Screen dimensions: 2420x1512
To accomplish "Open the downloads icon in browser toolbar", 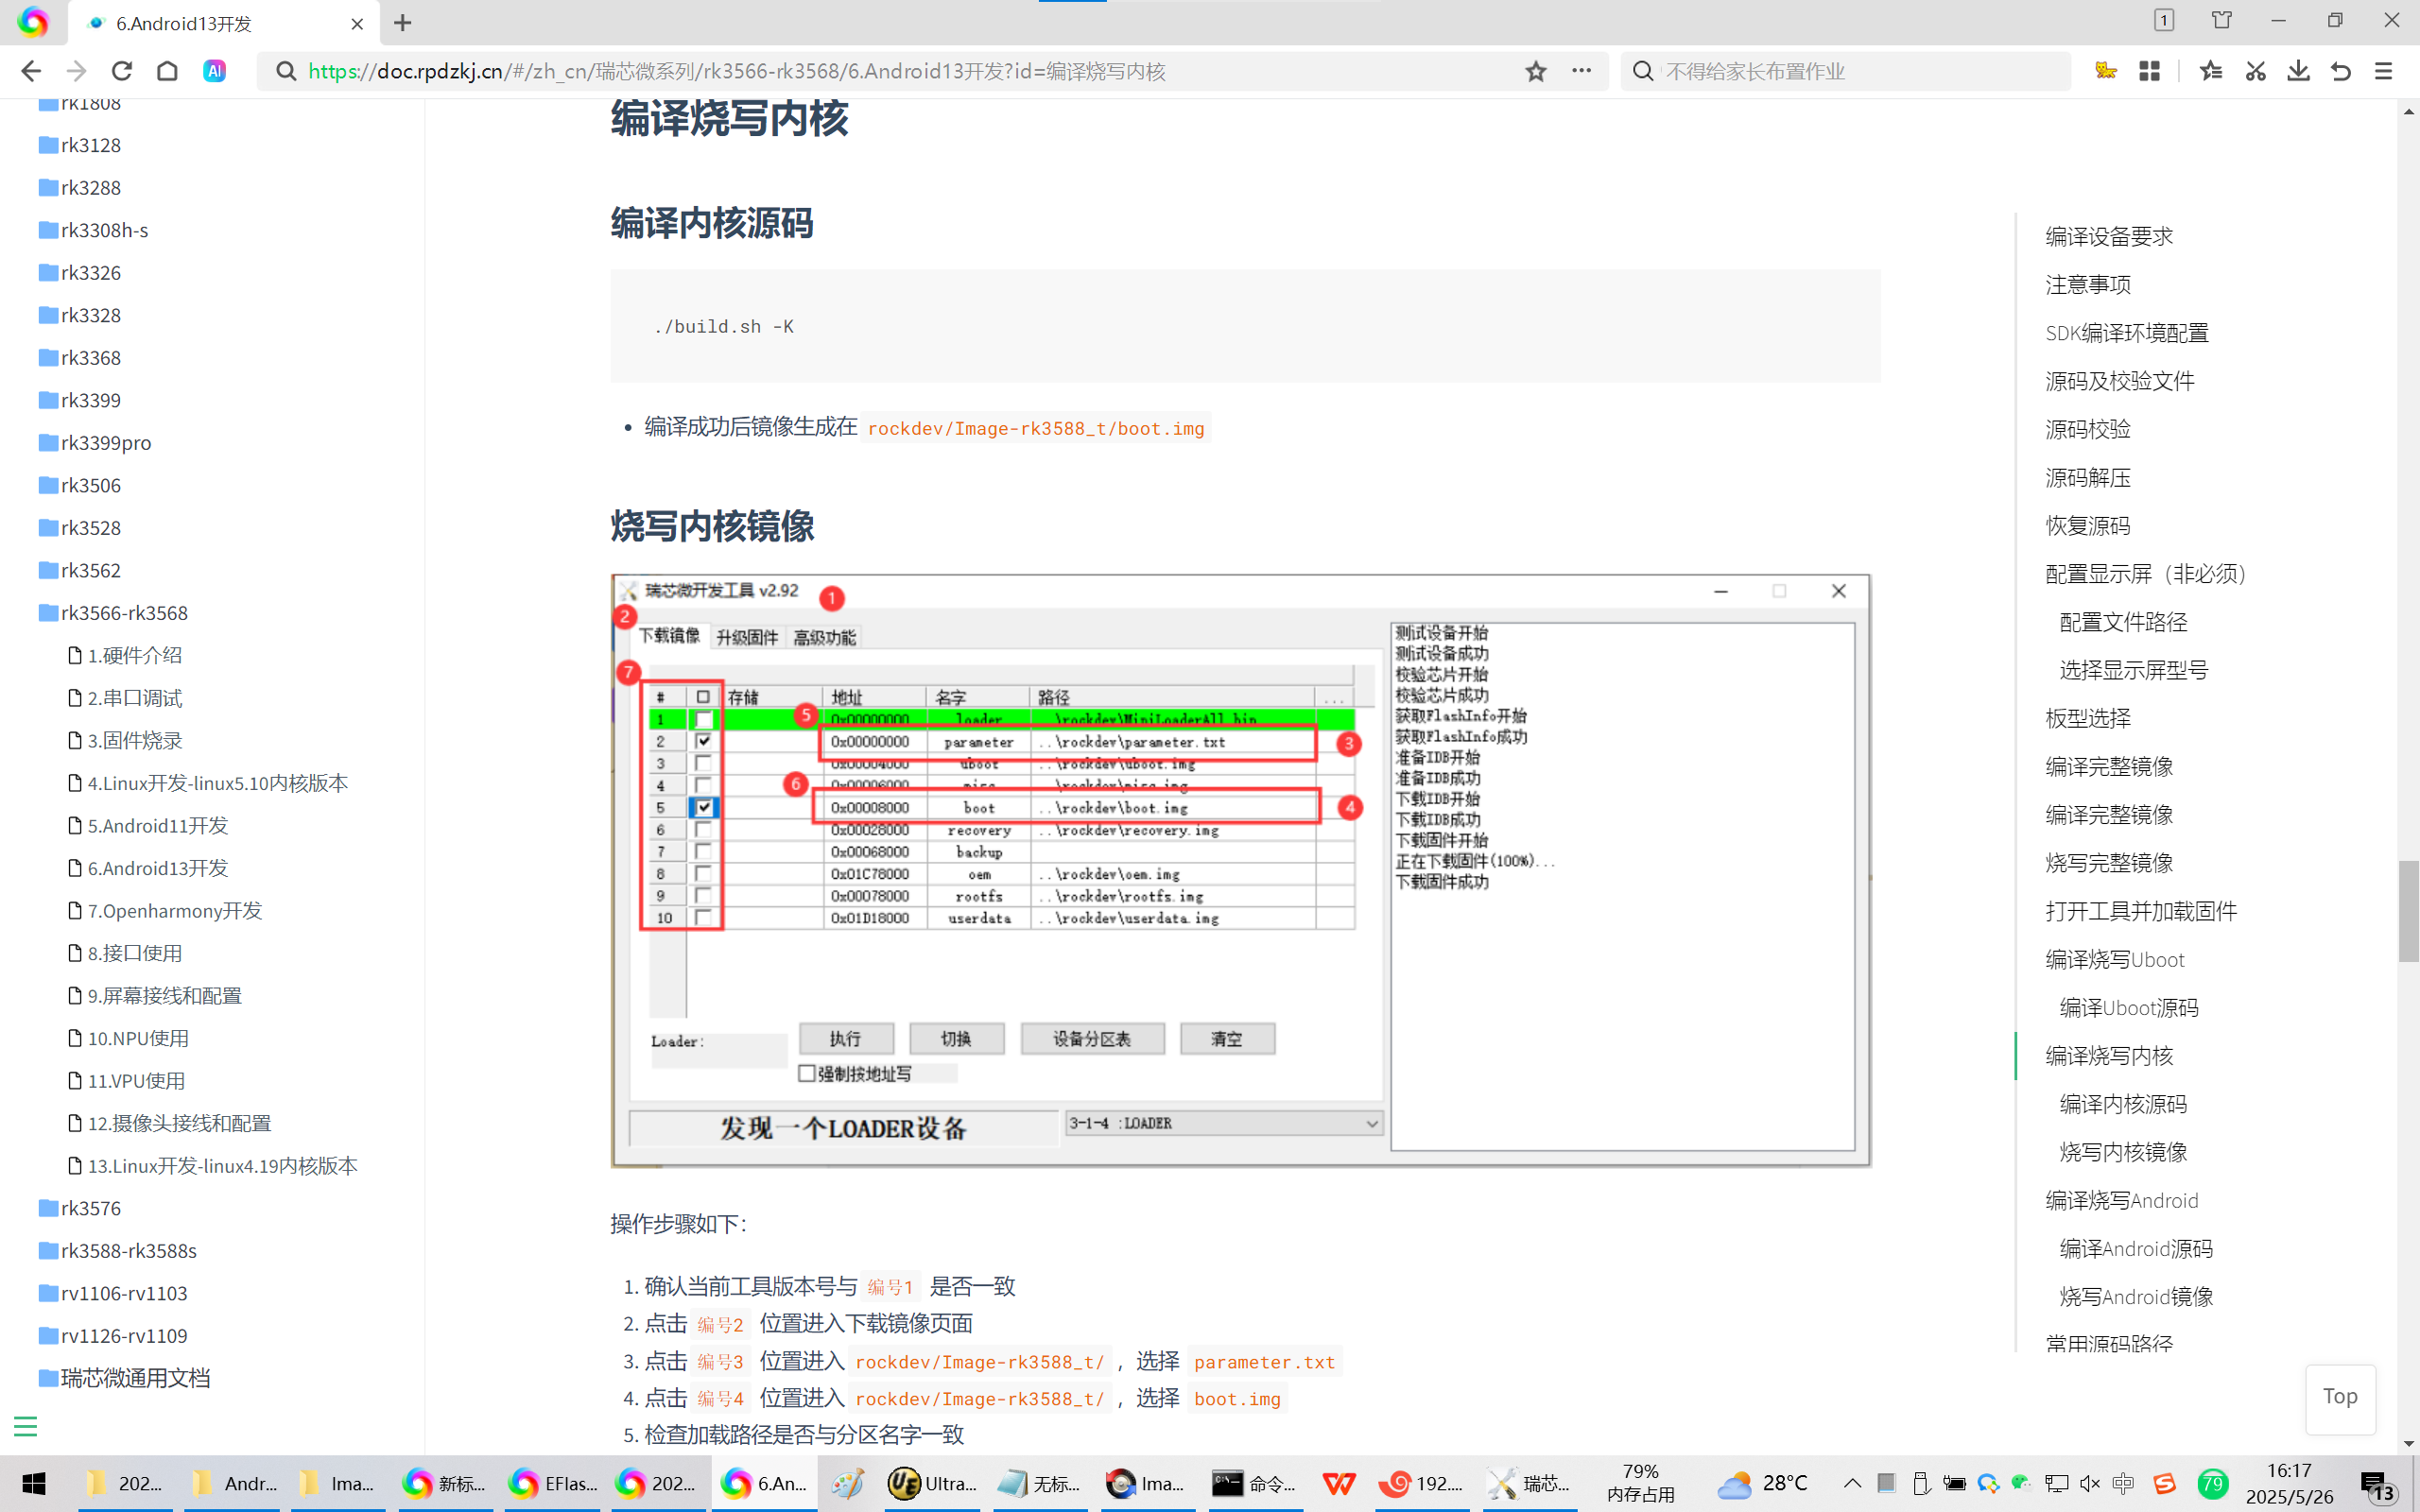I will pos(2298,71).
